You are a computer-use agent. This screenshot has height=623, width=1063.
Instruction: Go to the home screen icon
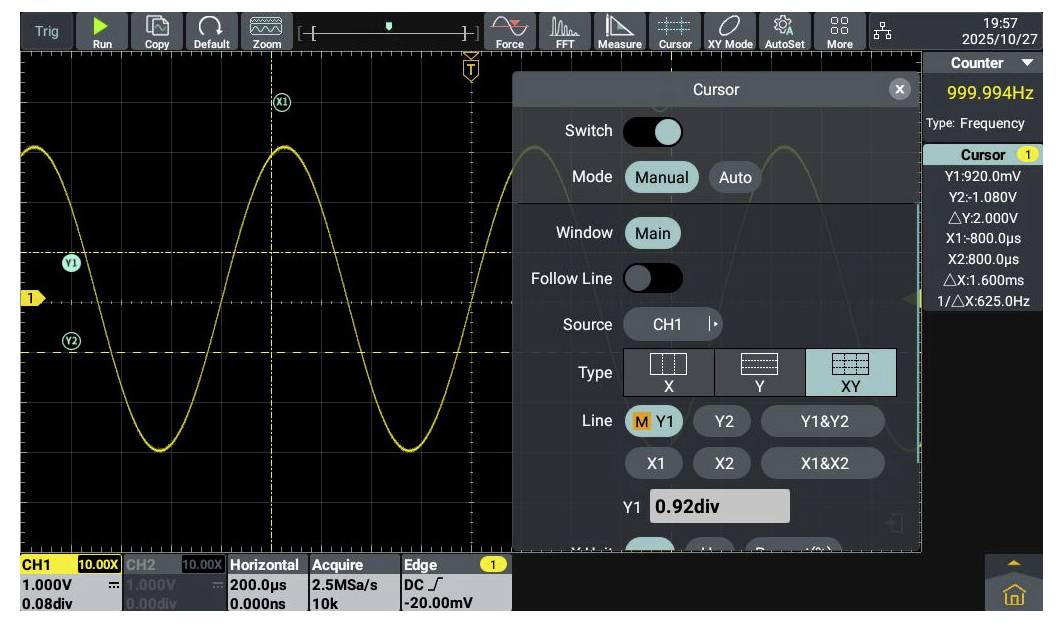1014,596
